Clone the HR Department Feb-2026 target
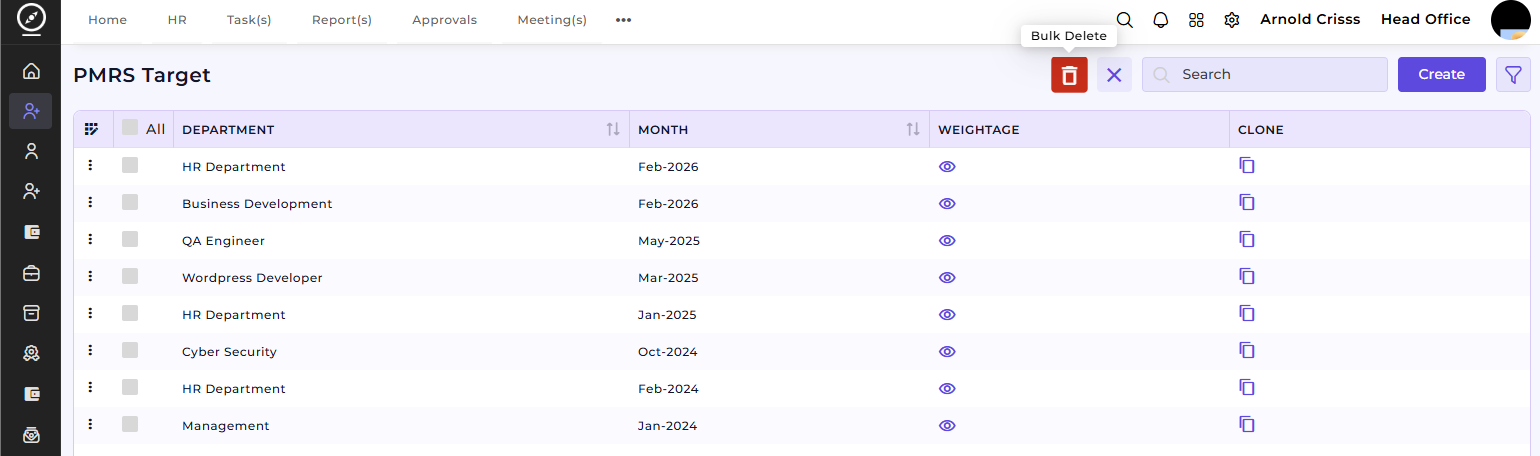This screenshot has width=1540, height=456. 1247,165
